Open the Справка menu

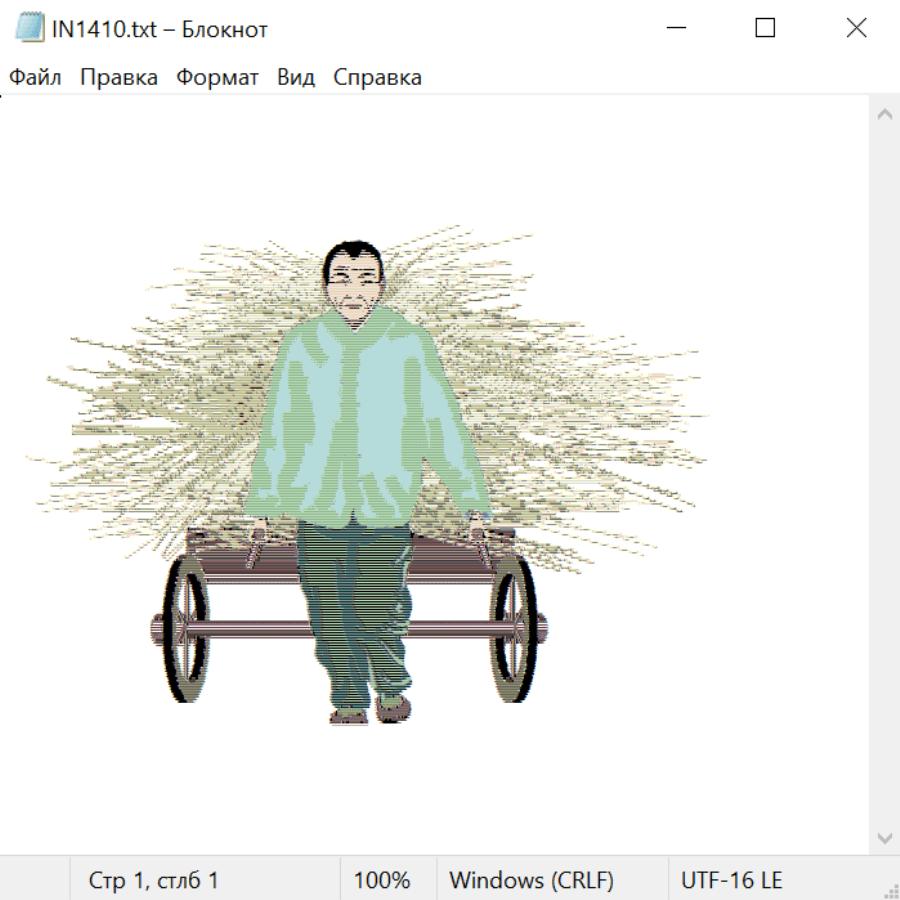(x=377, y=78)
